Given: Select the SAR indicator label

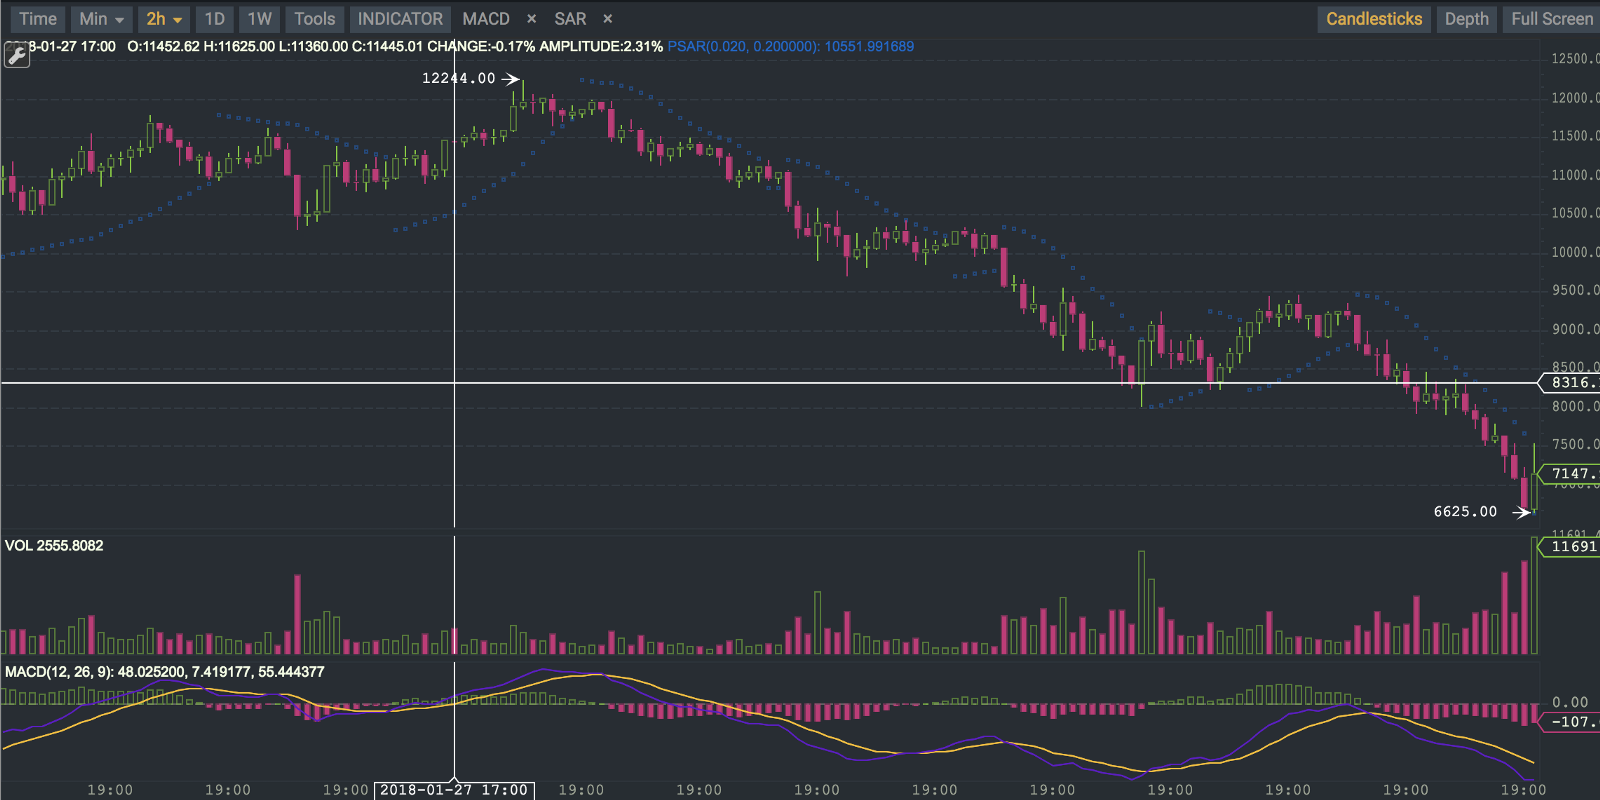Looking at the screenshot, I should click(570, 19).
